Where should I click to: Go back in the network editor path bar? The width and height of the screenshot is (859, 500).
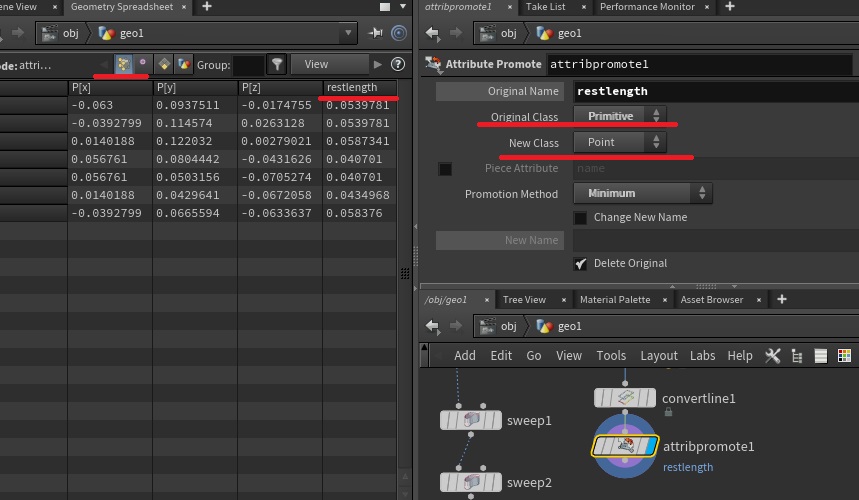point(432,326)
